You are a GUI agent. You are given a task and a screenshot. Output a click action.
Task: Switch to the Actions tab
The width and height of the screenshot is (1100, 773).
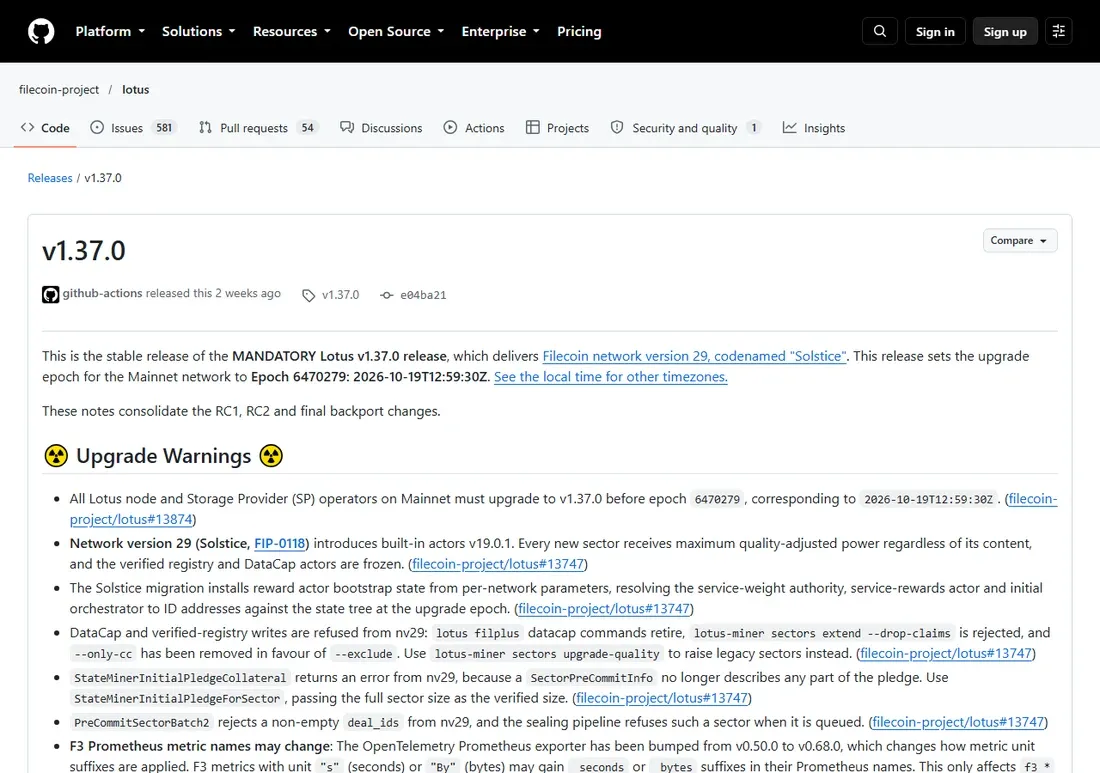[x=474, y=128]
